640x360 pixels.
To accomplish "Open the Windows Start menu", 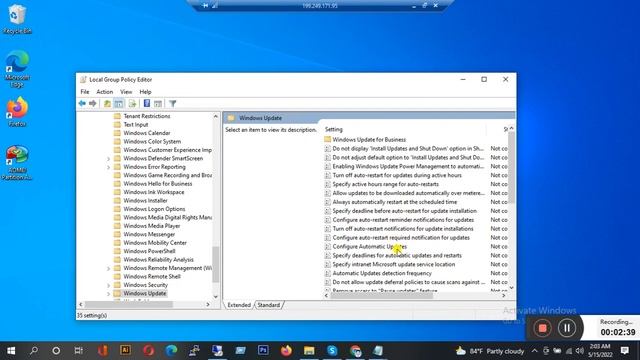I will pyautogui.click(x=11, y=351).
